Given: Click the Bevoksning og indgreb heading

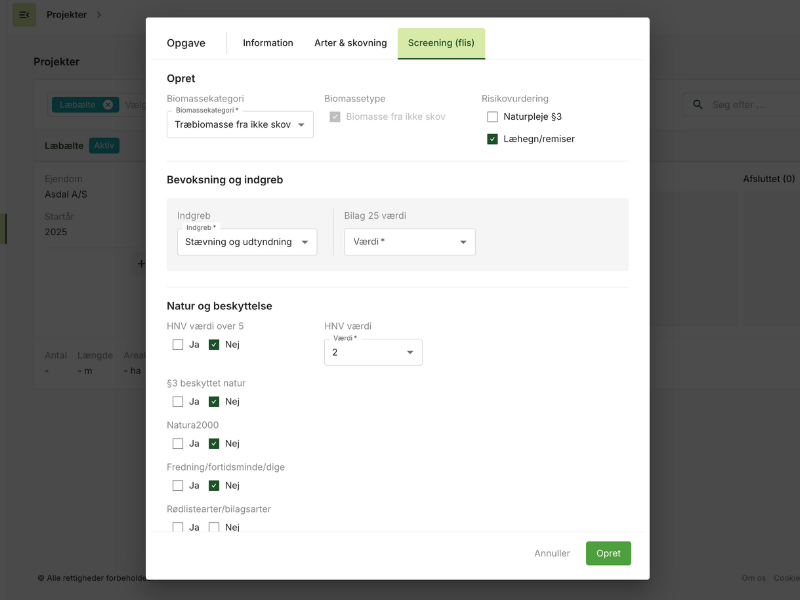Looking at the screenshot, I should pos(225,180).
